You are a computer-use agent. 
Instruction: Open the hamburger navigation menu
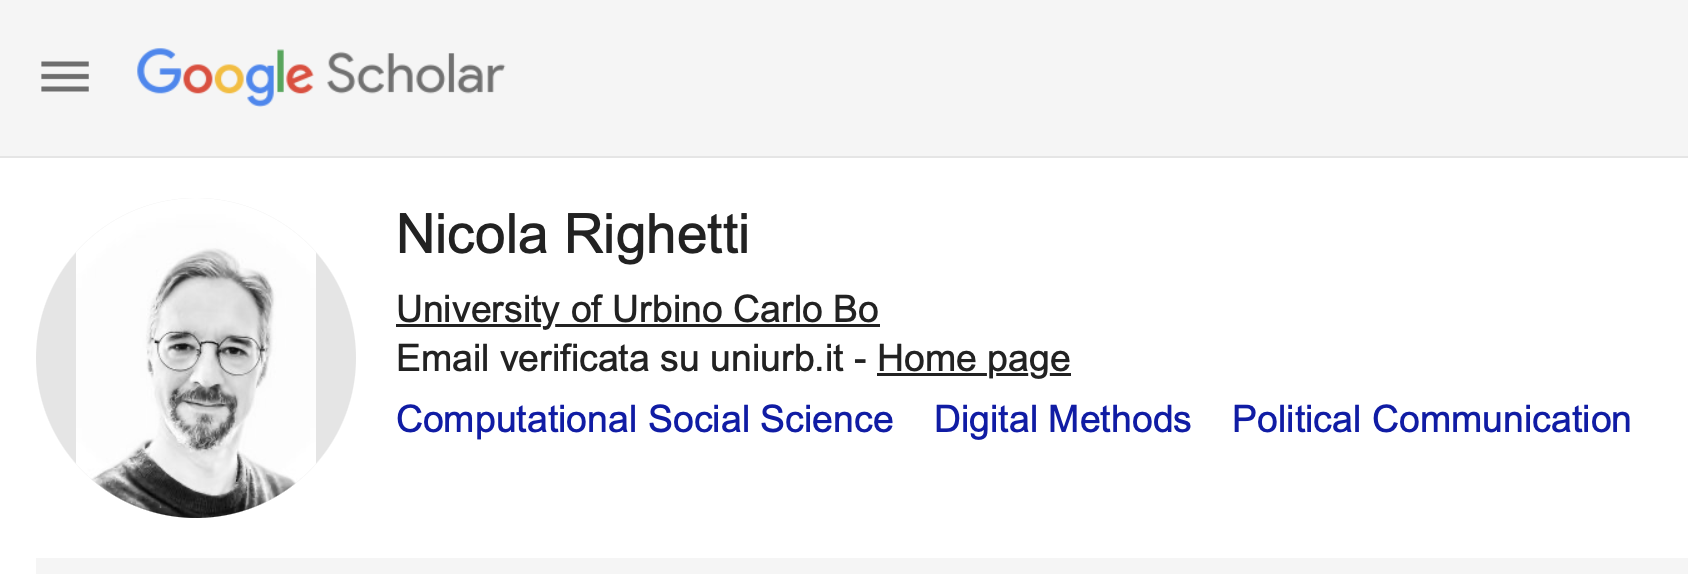pos(65,76)
